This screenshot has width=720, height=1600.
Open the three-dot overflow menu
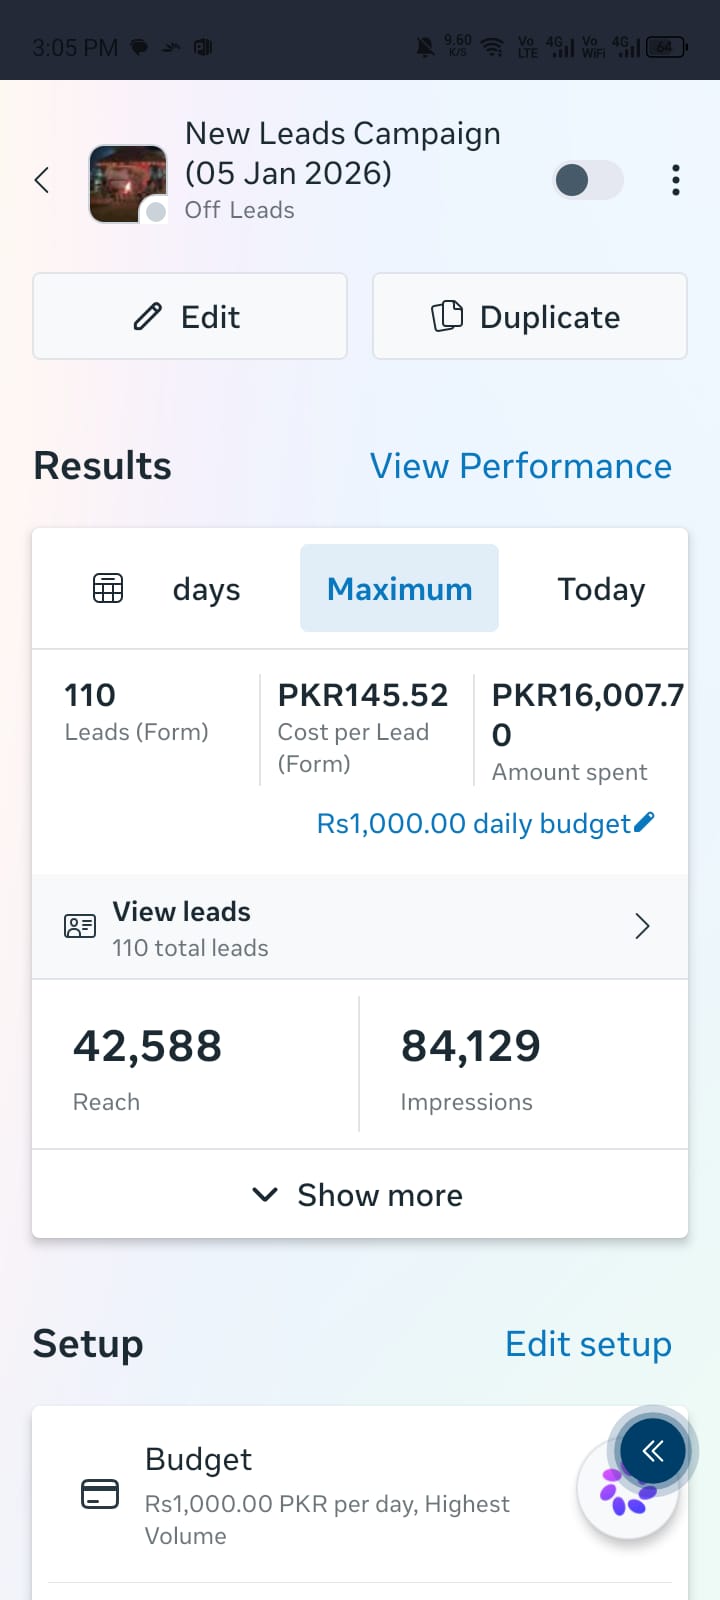click(x=676, y=180)
